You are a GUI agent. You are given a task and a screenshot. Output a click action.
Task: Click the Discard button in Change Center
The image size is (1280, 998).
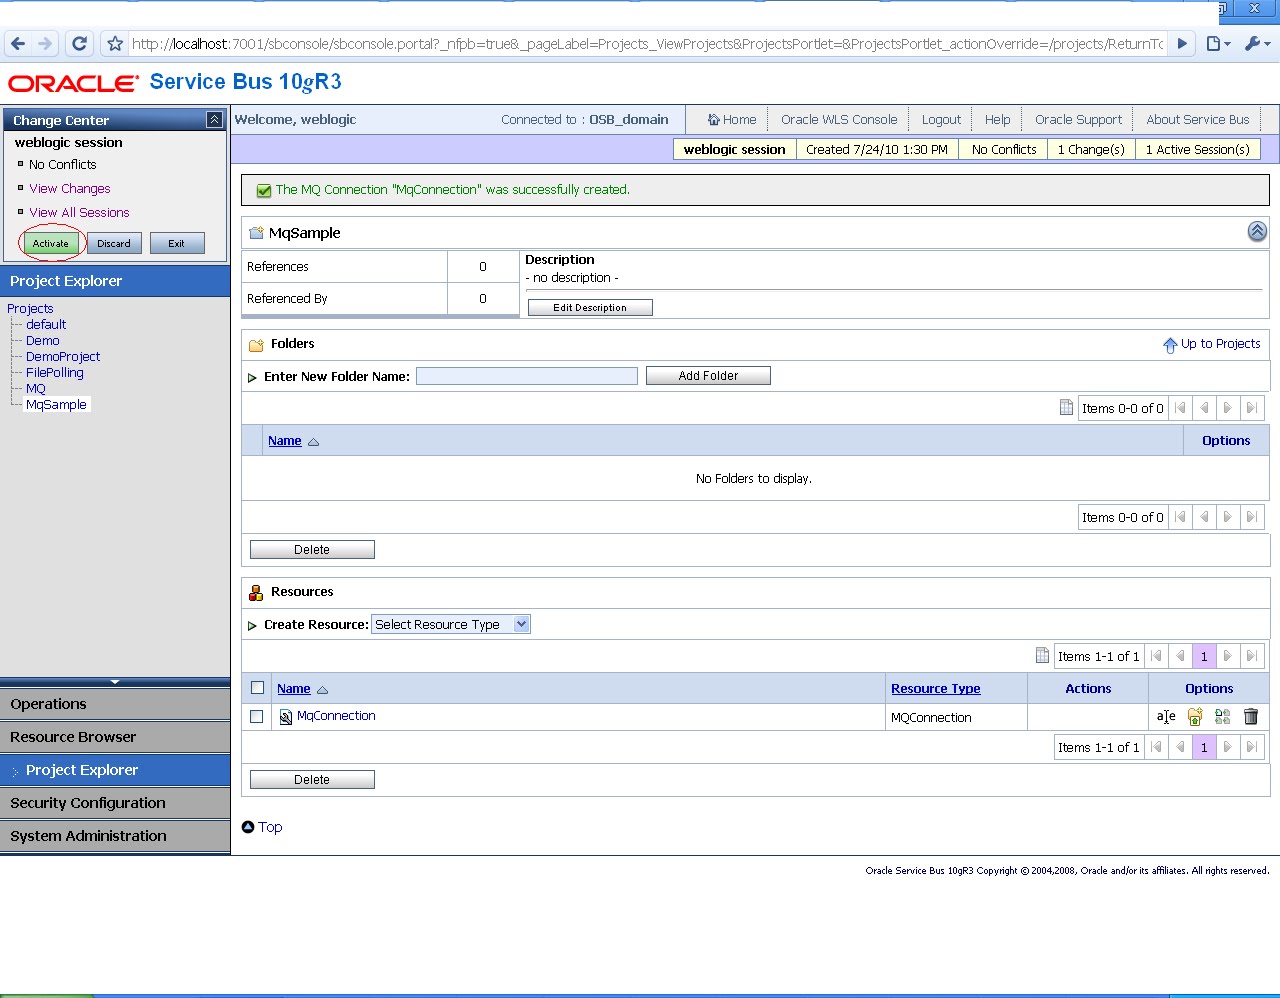coord(114,243)
